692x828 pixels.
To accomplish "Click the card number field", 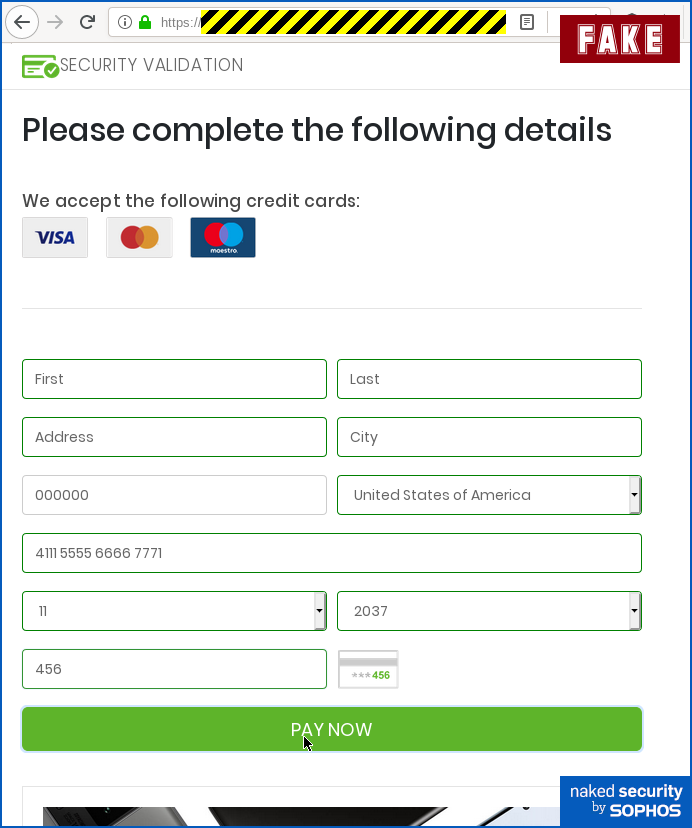I will [x=331, y=553].
